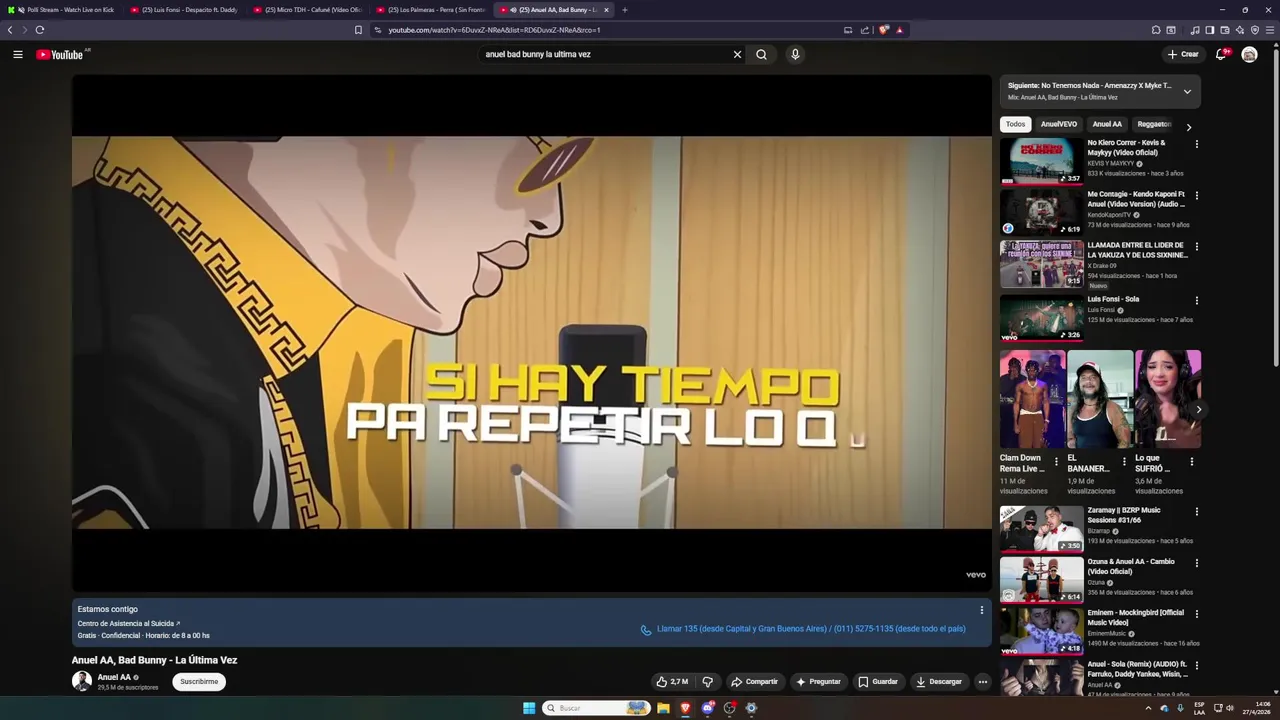
Task: Open options for No Kiero Correr video
Action: [1196, 144]
